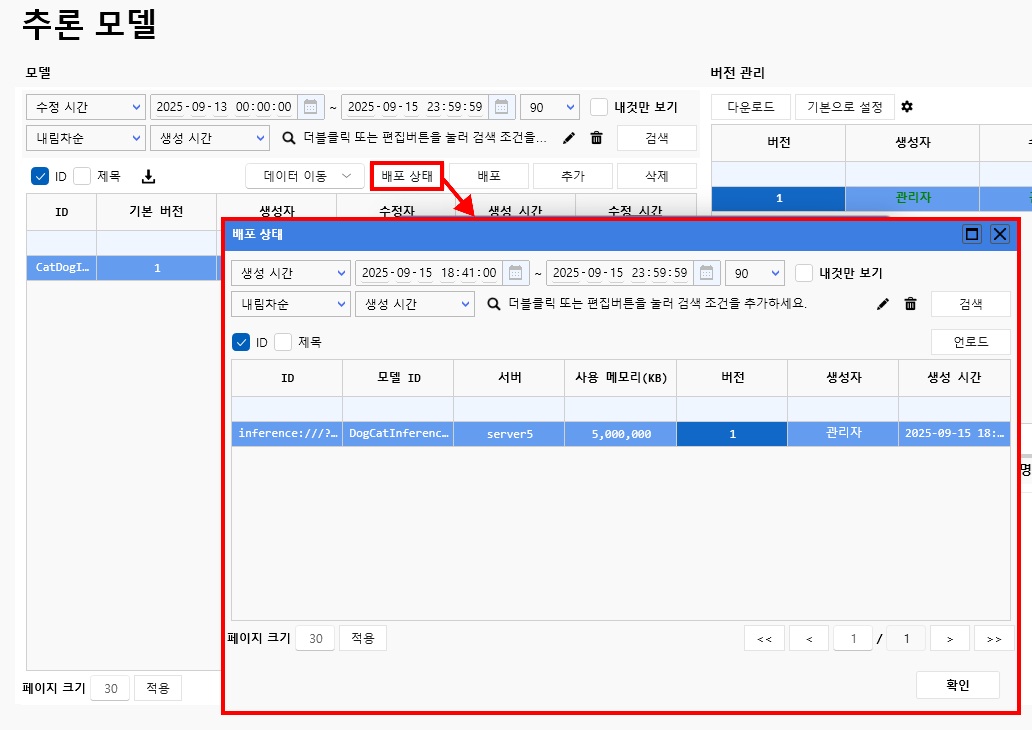Viewport: 1032px width, 730px height.
Task: Check the 제목 checkbox in the 모델 panel
Action: (82, 176)
